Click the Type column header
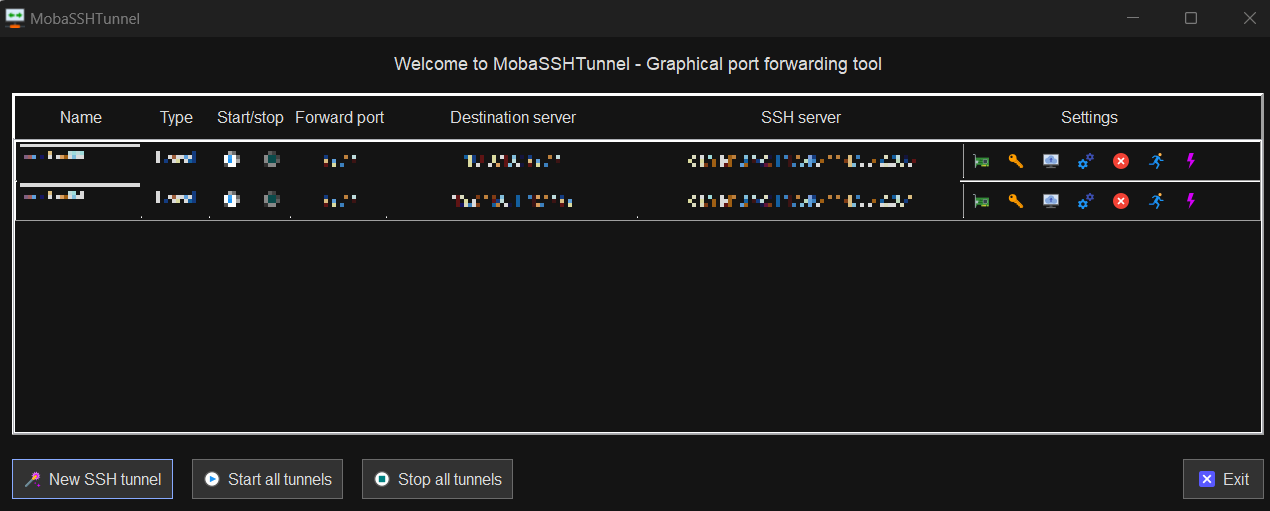 click(176, 117)
